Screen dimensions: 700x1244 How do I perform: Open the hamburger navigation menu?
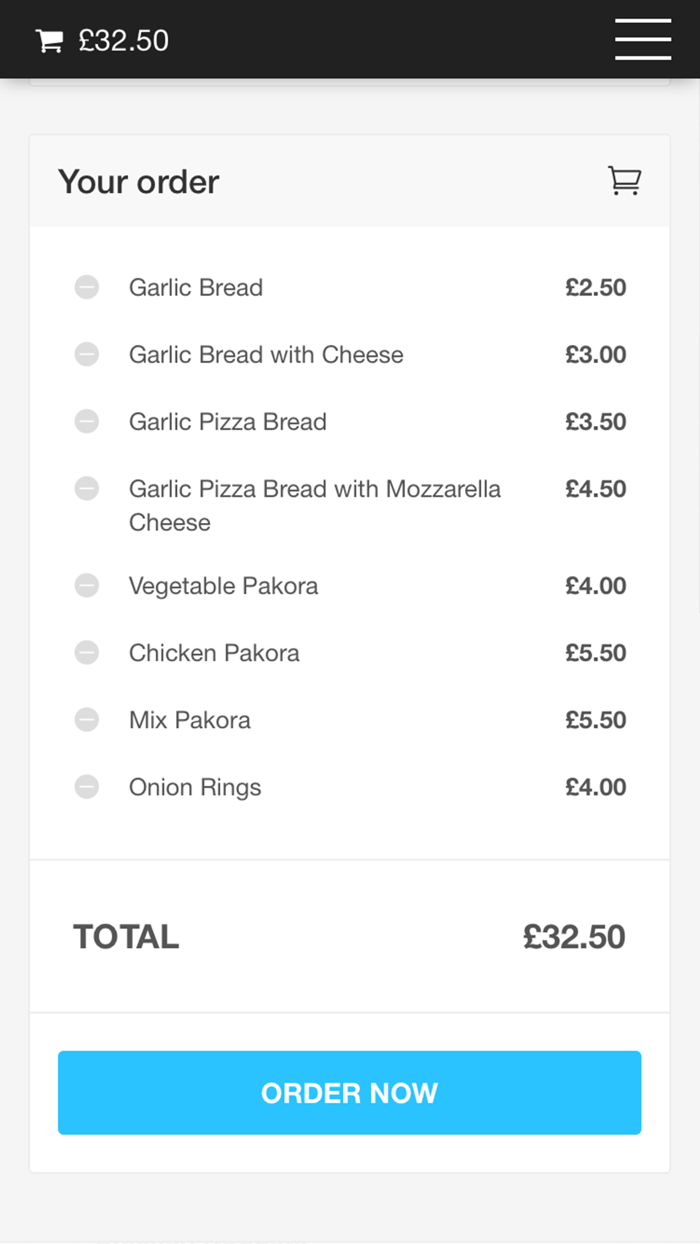coord(642,38)
